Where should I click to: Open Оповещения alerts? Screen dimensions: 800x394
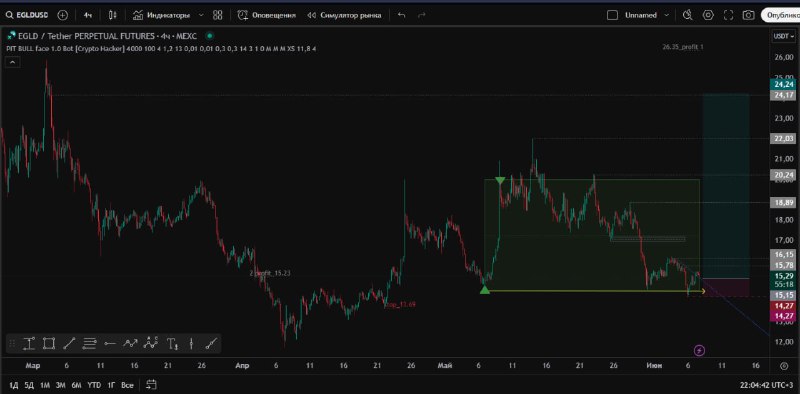[x=266, y=15]
